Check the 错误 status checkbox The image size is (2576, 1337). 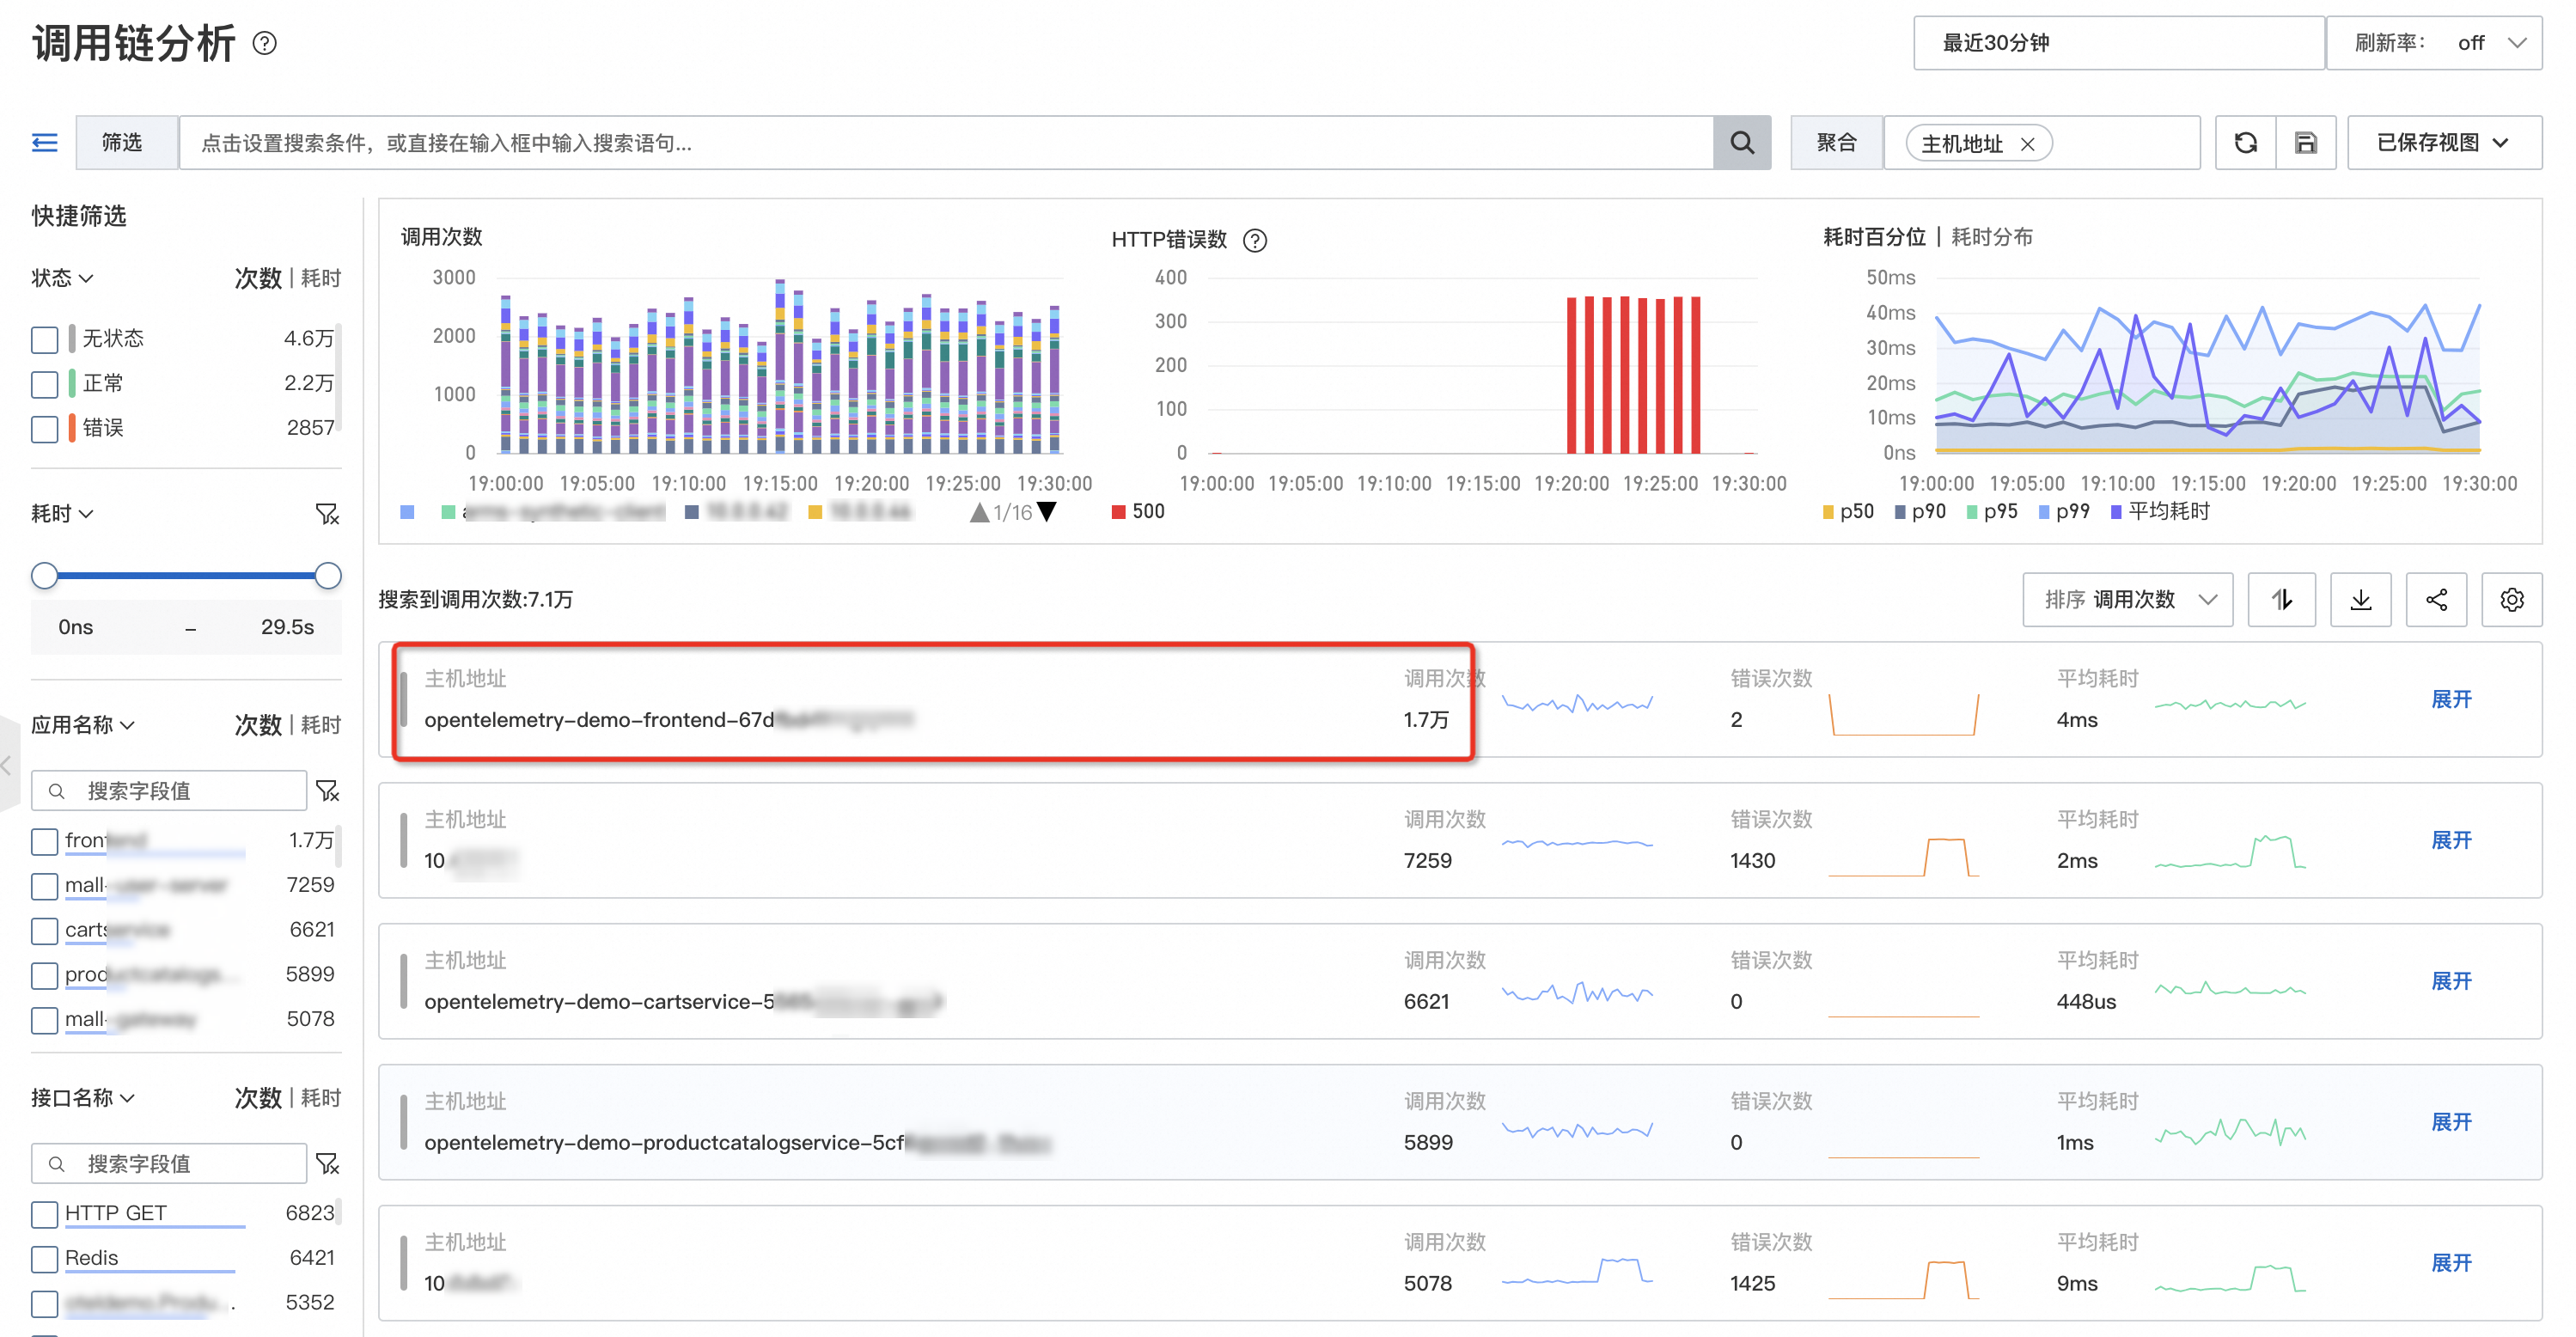point(44,429)
